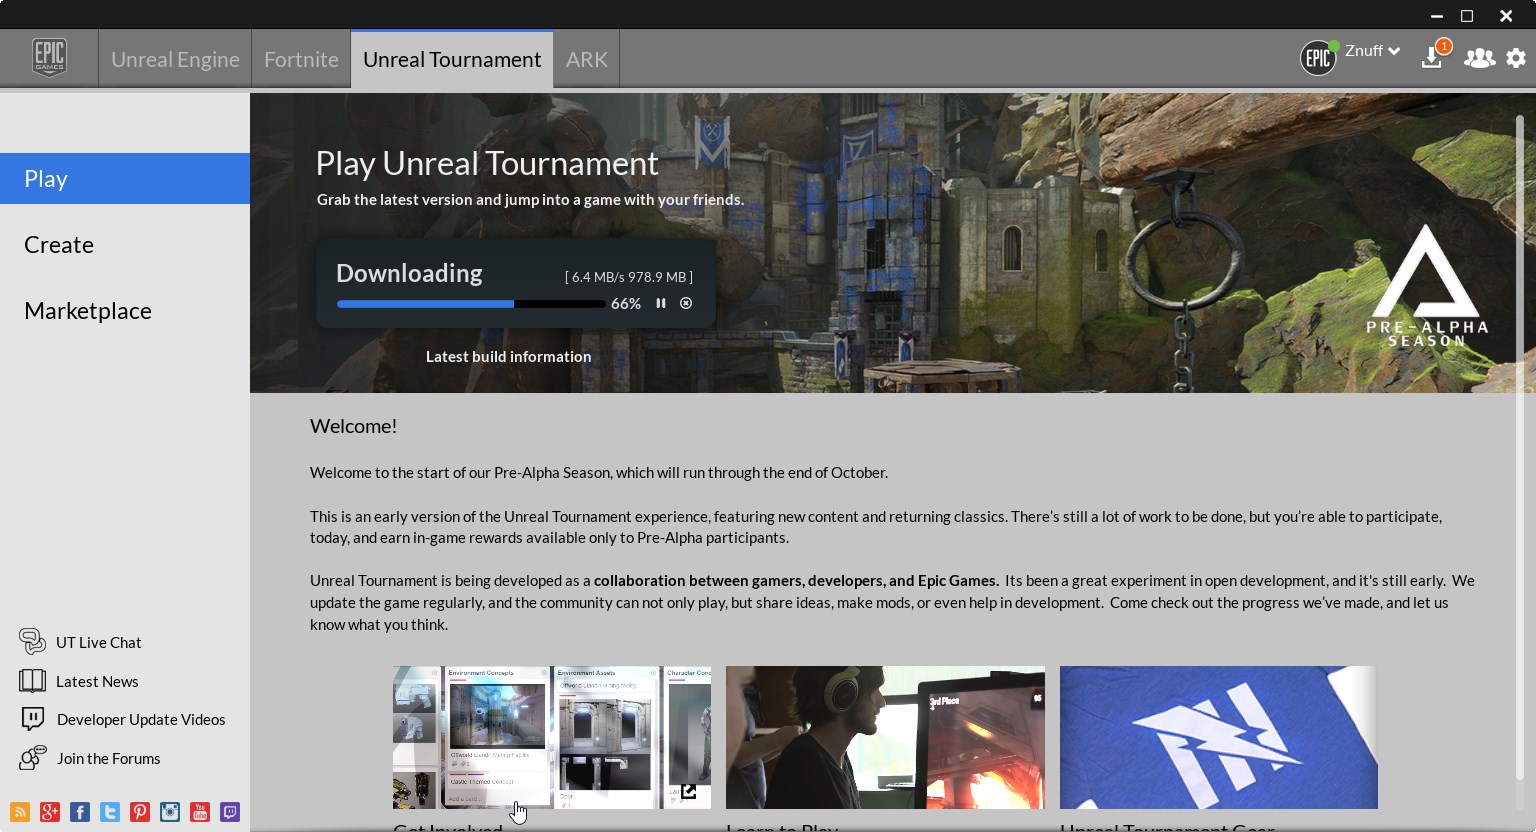1536x832 pixels.
Task: Cancel the download in progress
Action: [686, 303]
